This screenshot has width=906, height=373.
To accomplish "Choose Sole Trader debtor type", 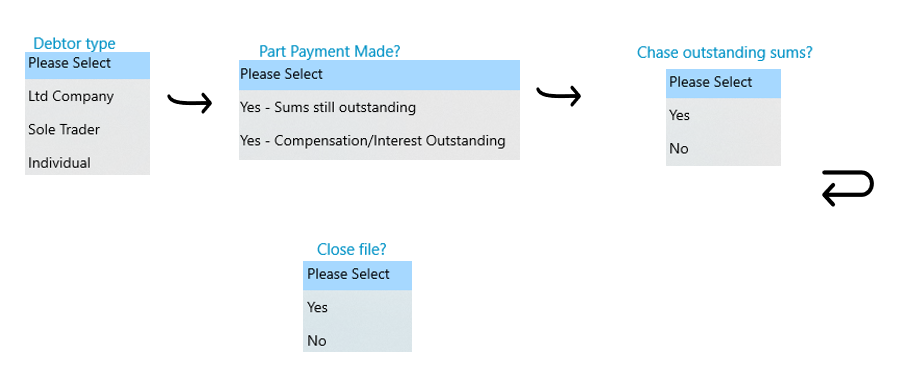I will click(x=87, y=129).
